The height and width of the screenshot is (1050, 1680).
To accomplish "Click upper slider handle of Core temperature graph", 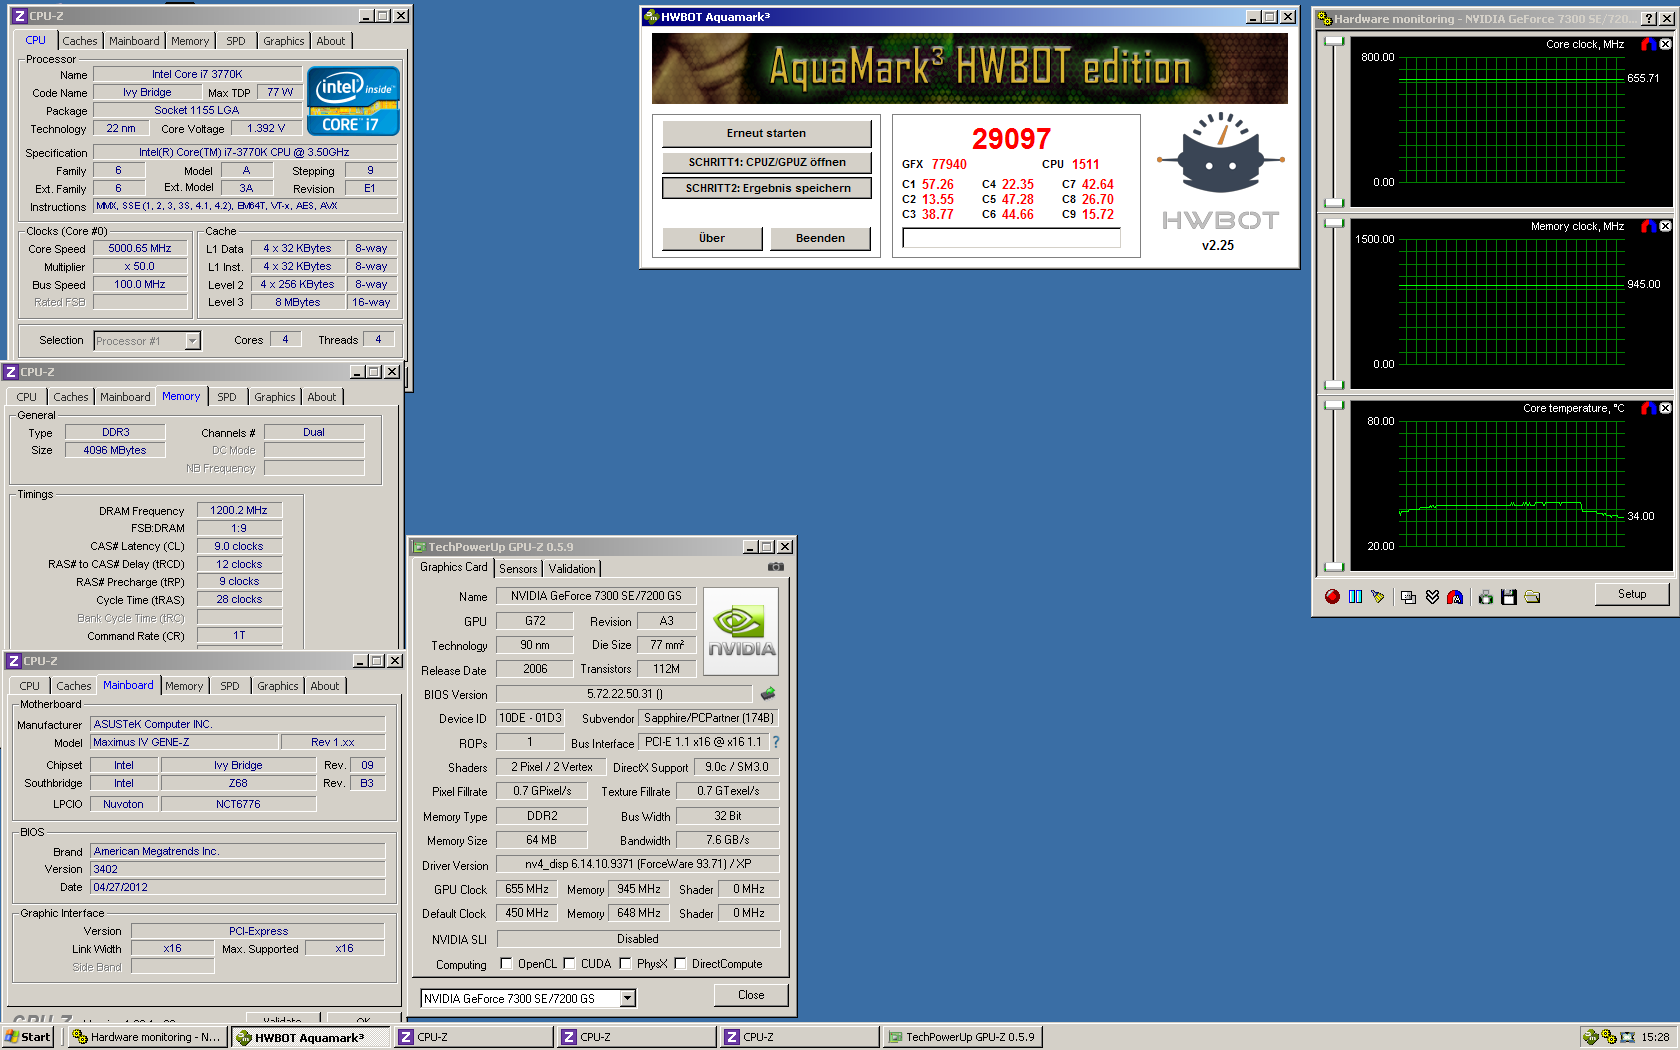I will (1334, 406).
